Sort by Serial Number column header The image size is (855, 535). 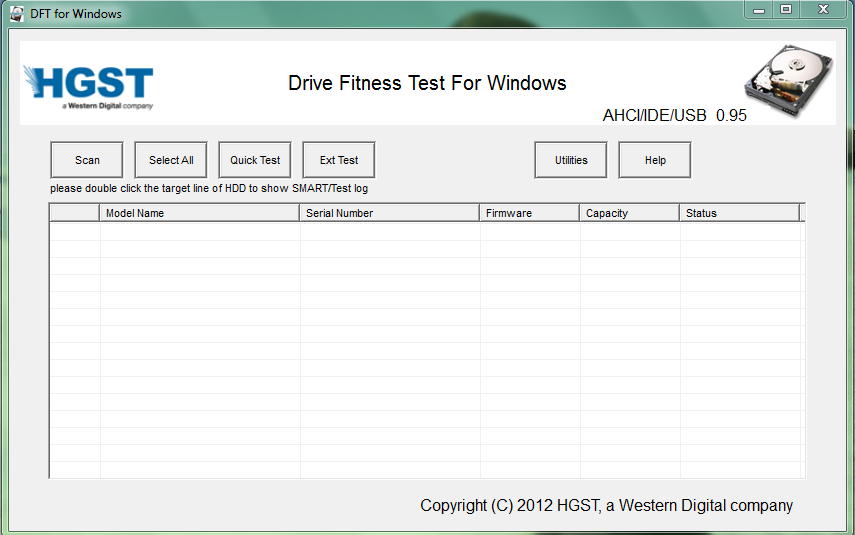pos(389,213)
